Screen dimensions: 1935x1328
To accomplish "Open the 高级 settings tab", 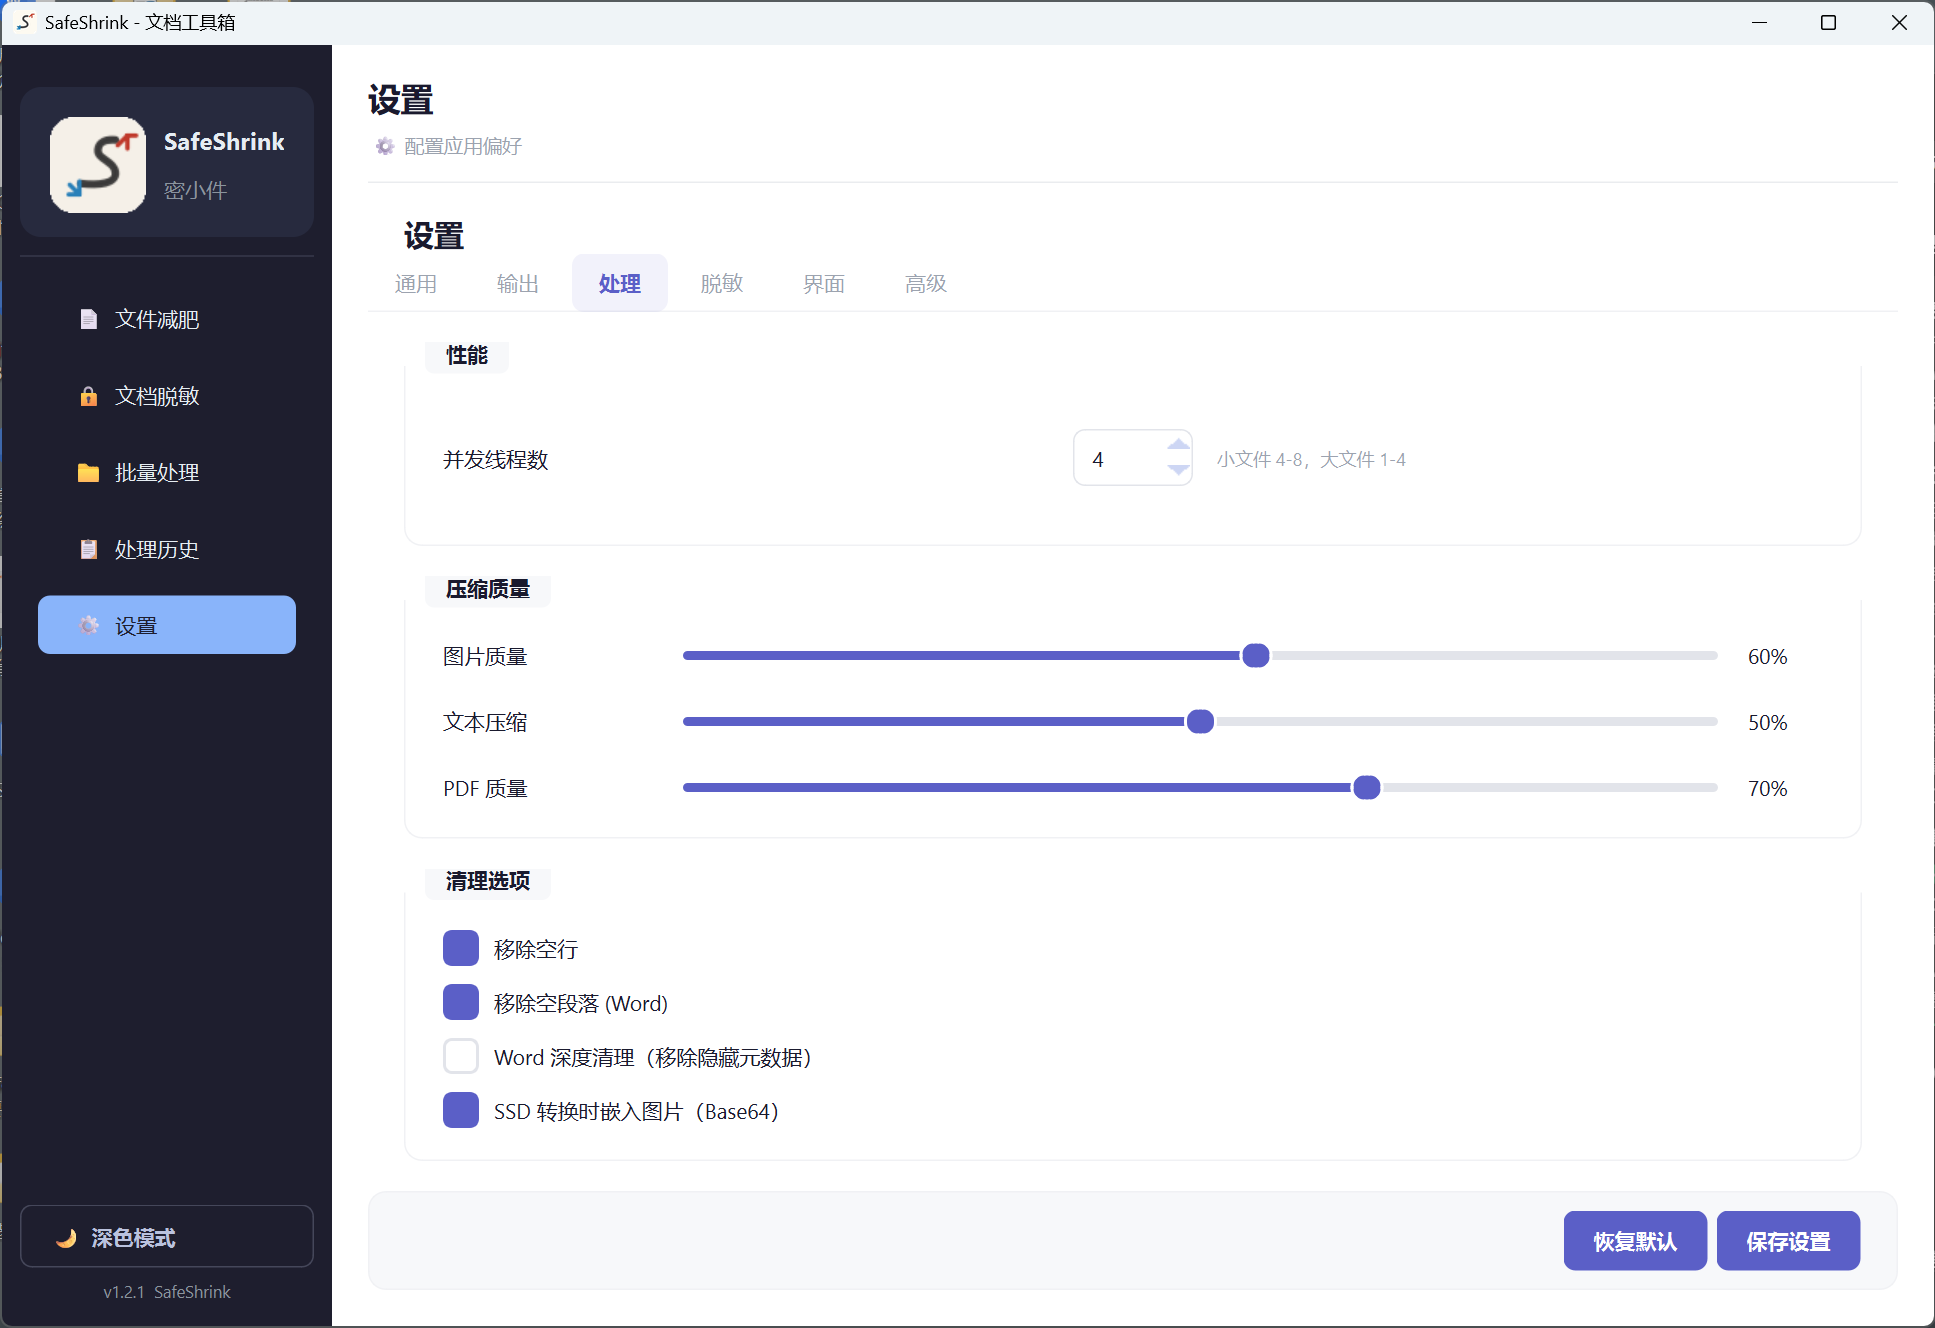I will click(x=926, y=284).
